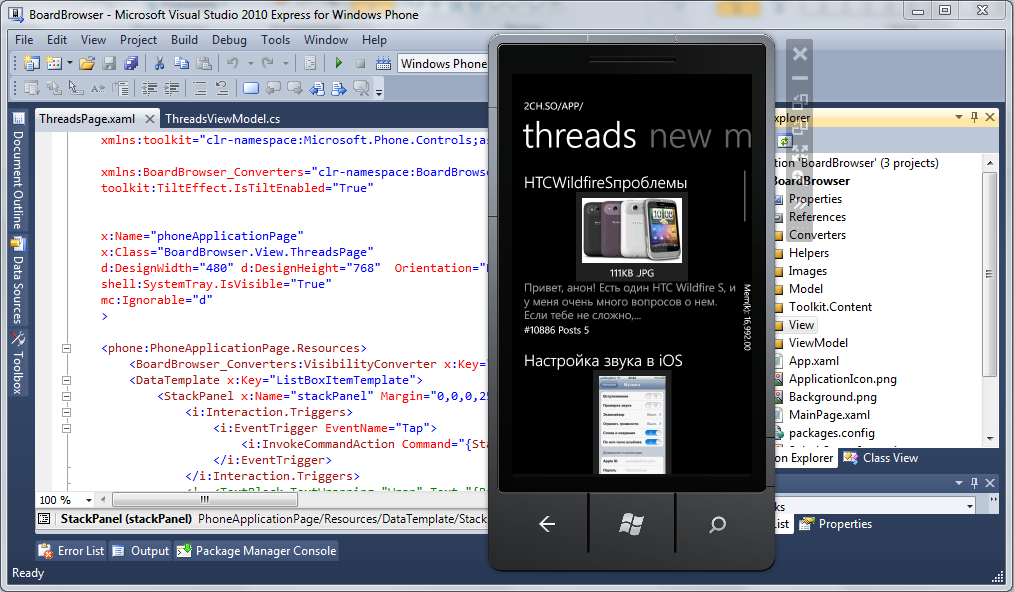This screenshot has width=1014, height=592.
Task: Click the Copy icon in the toolbar
Action: 182,63
